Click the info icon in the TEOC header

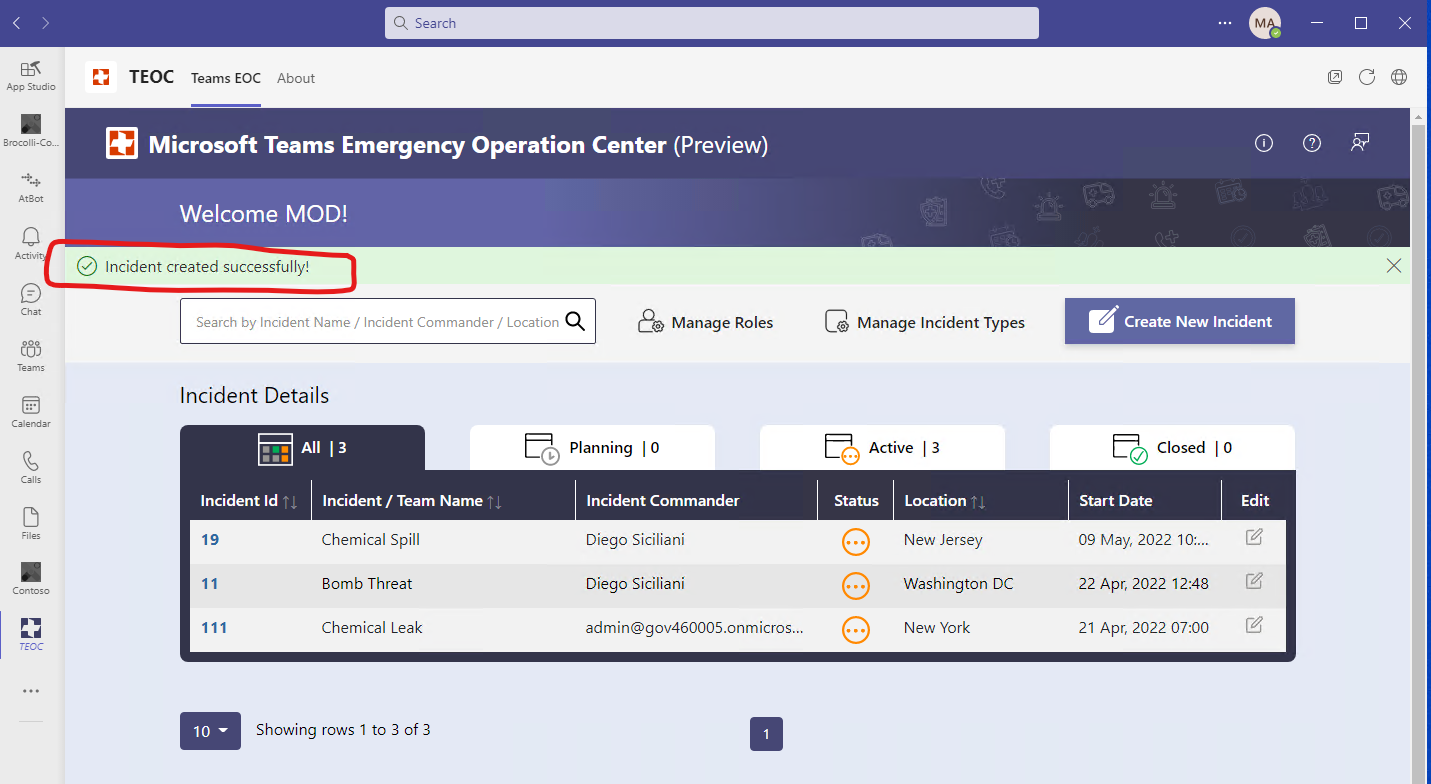[x=1263, y=143]
